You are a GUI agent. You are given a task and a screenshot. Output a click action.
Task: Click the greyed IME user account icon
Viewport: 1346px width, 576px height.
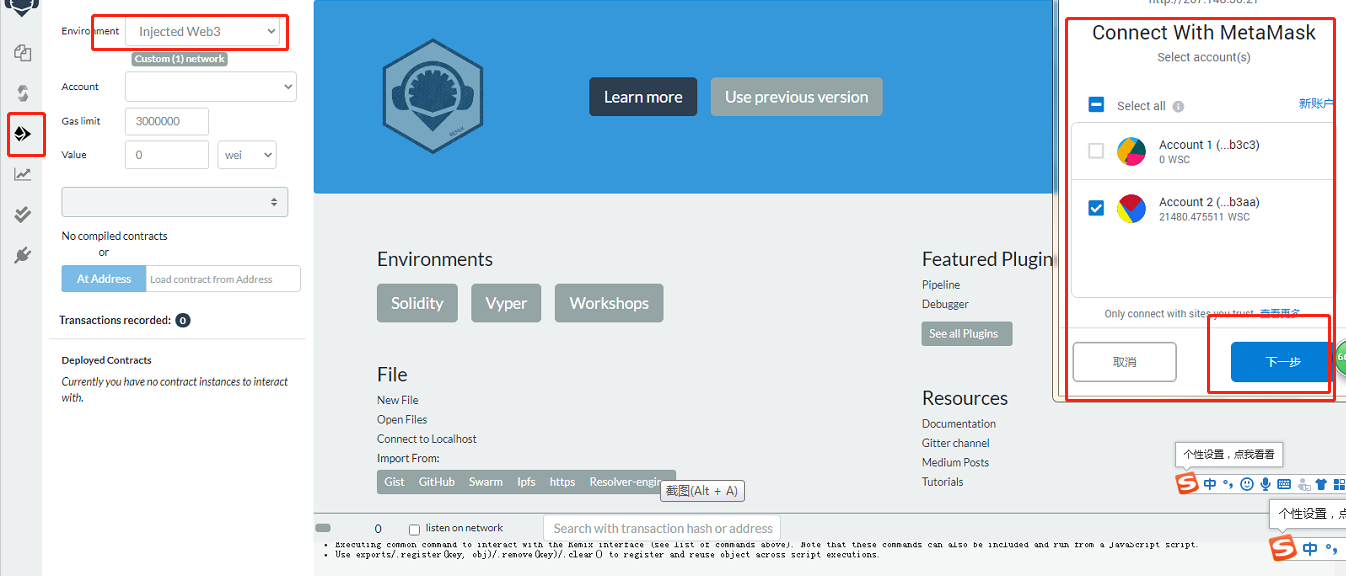(1303, 484)
